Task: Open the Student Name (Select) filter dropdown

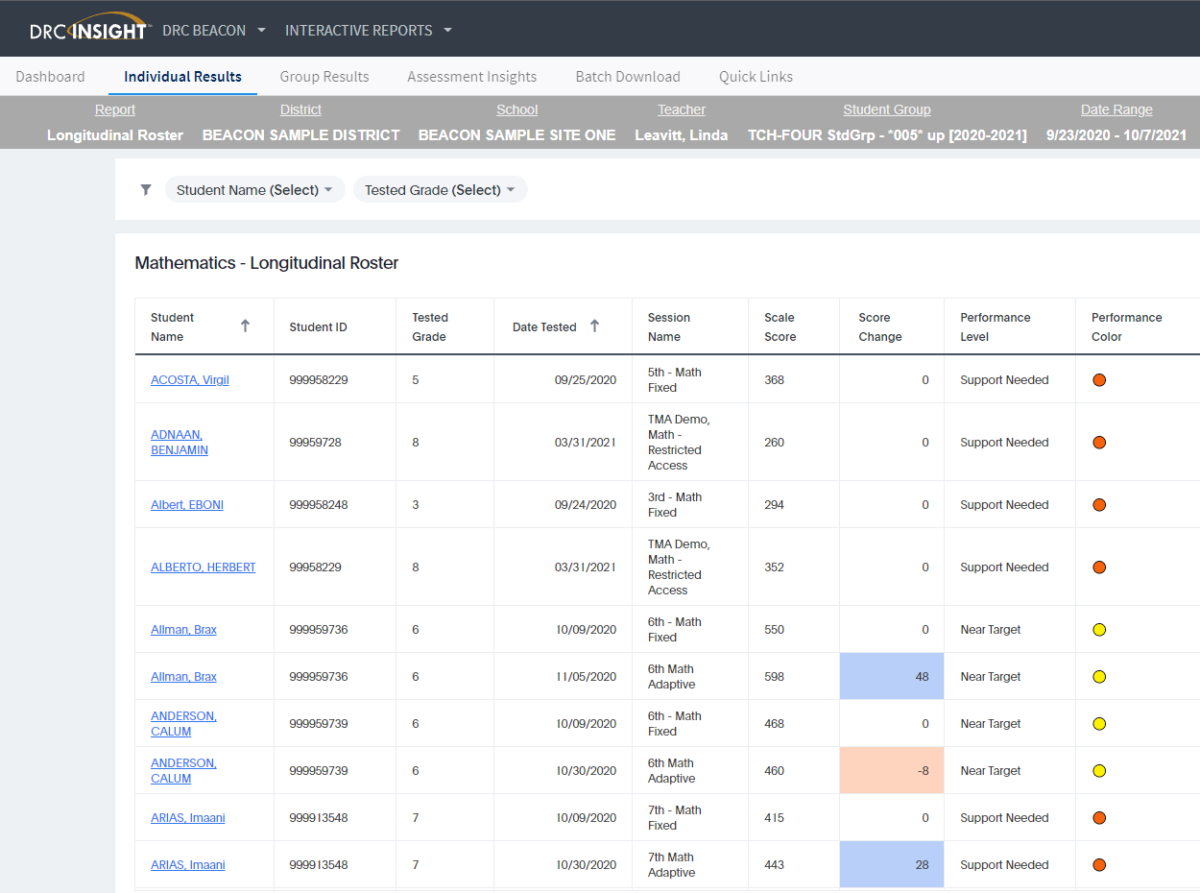Action: (x=254, y=189)
